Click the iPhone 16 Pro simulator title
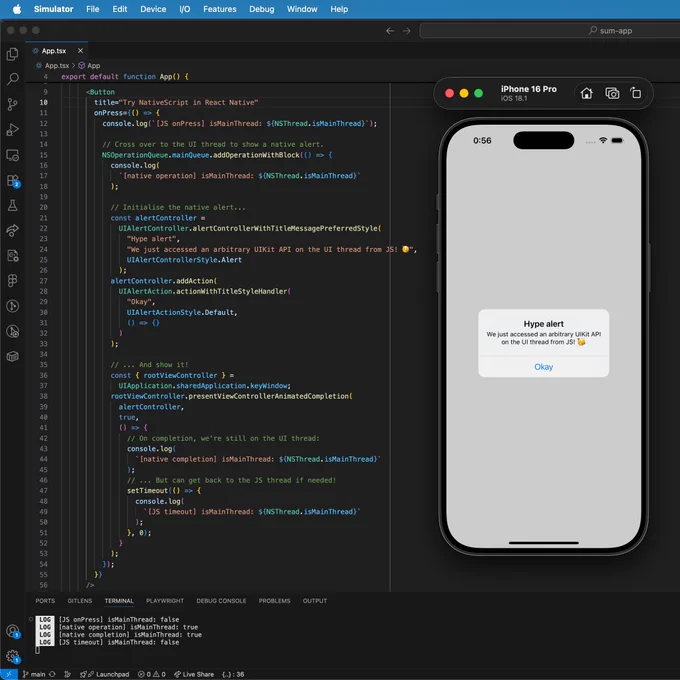The height and width of the screenshot is (680, 680). (529, 89)
